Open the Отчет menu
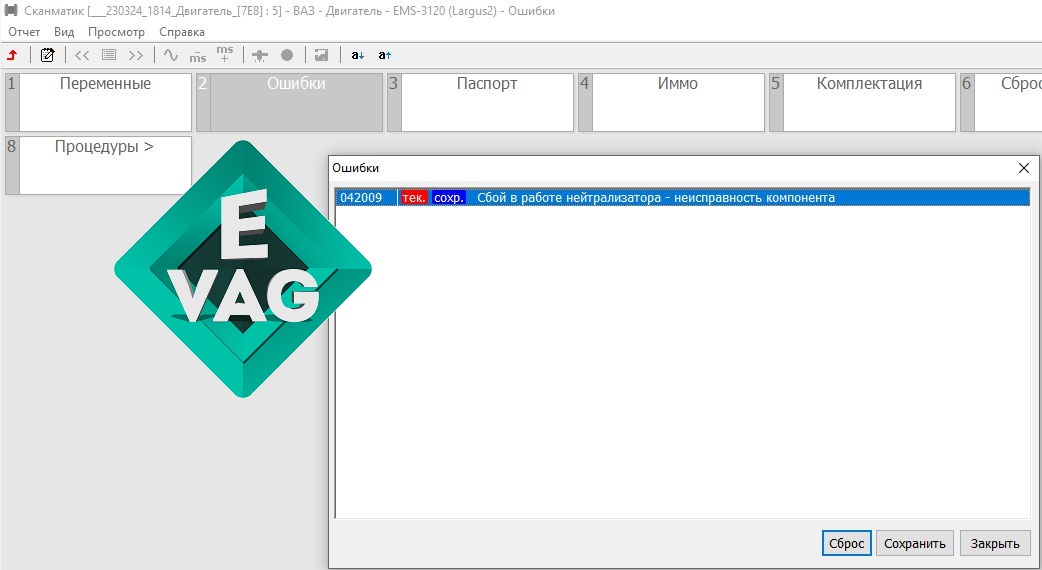Image resolution: width=1042 pixels, height=570 pixels. coord(24,32)
